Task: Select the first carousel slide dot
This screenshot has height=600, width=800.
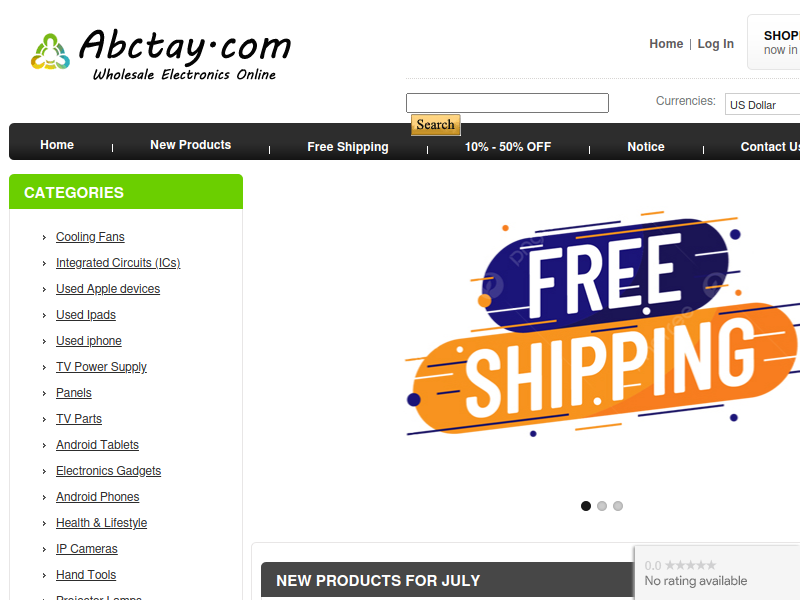Action: pyautogui.click(x=586, y=506)
